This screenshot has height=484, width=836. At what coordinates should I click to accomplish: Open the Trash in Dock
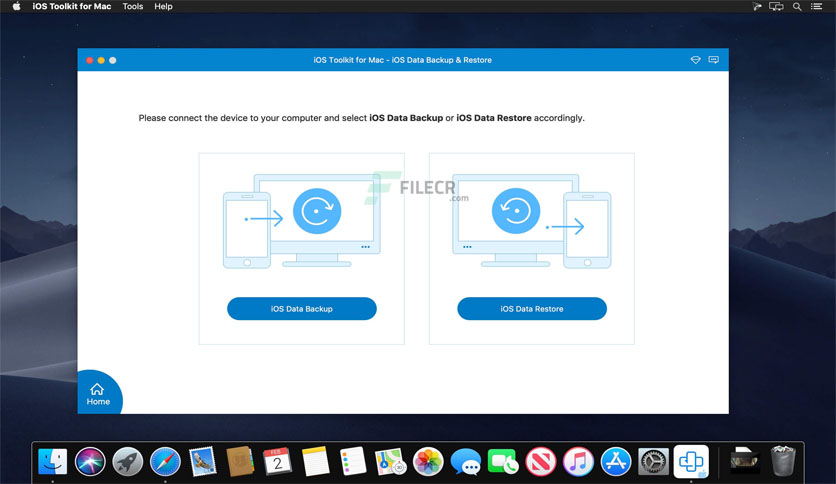(x=783, y=462)
